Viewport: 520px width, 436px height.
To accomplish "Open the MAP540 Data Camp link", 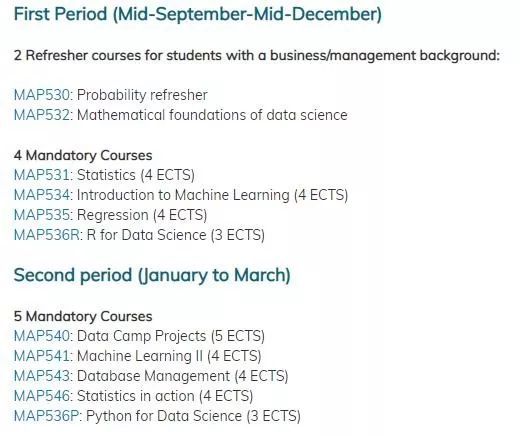I will (x=42, y=336).
